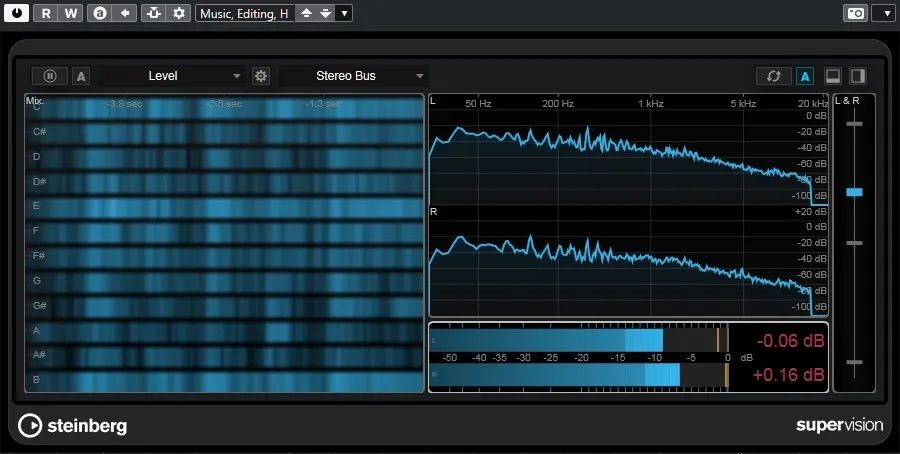Switch between A/B settings with the 'a' button
Image resolution: width=900 pixels, height=454 pixels.
100,13
